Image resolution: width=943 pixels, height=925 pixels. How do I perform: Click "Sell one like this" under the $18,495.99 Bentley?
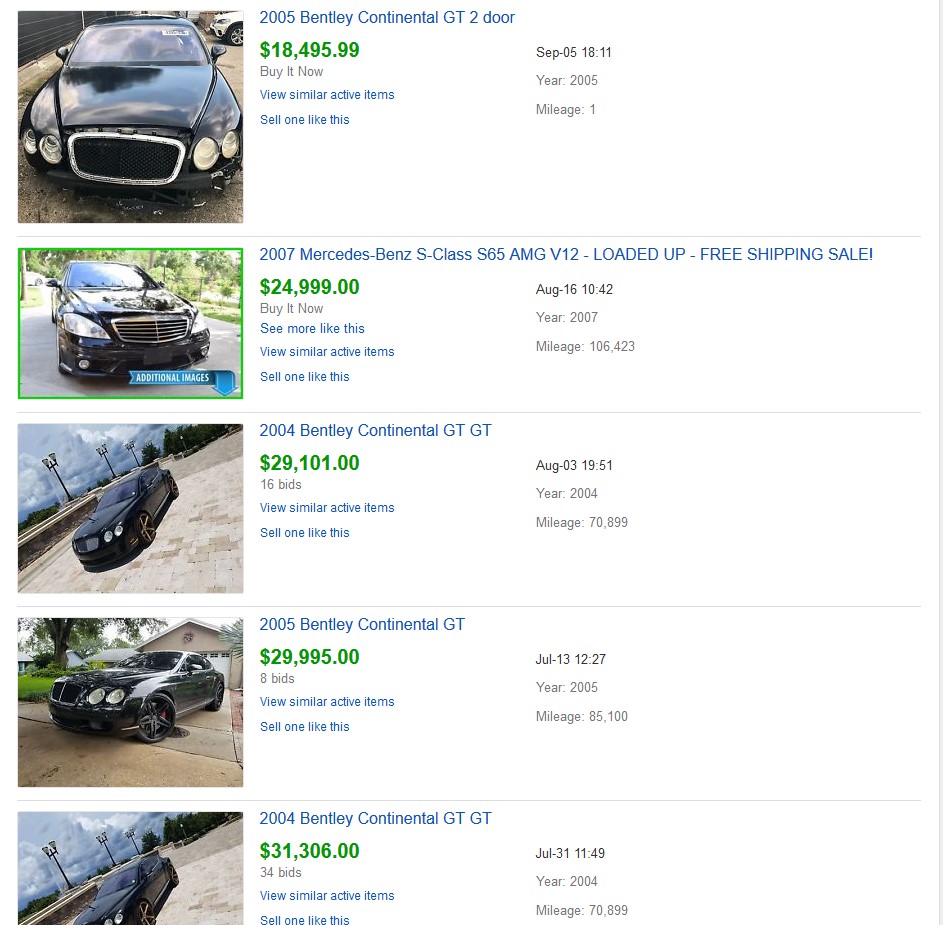coord(305,120)
